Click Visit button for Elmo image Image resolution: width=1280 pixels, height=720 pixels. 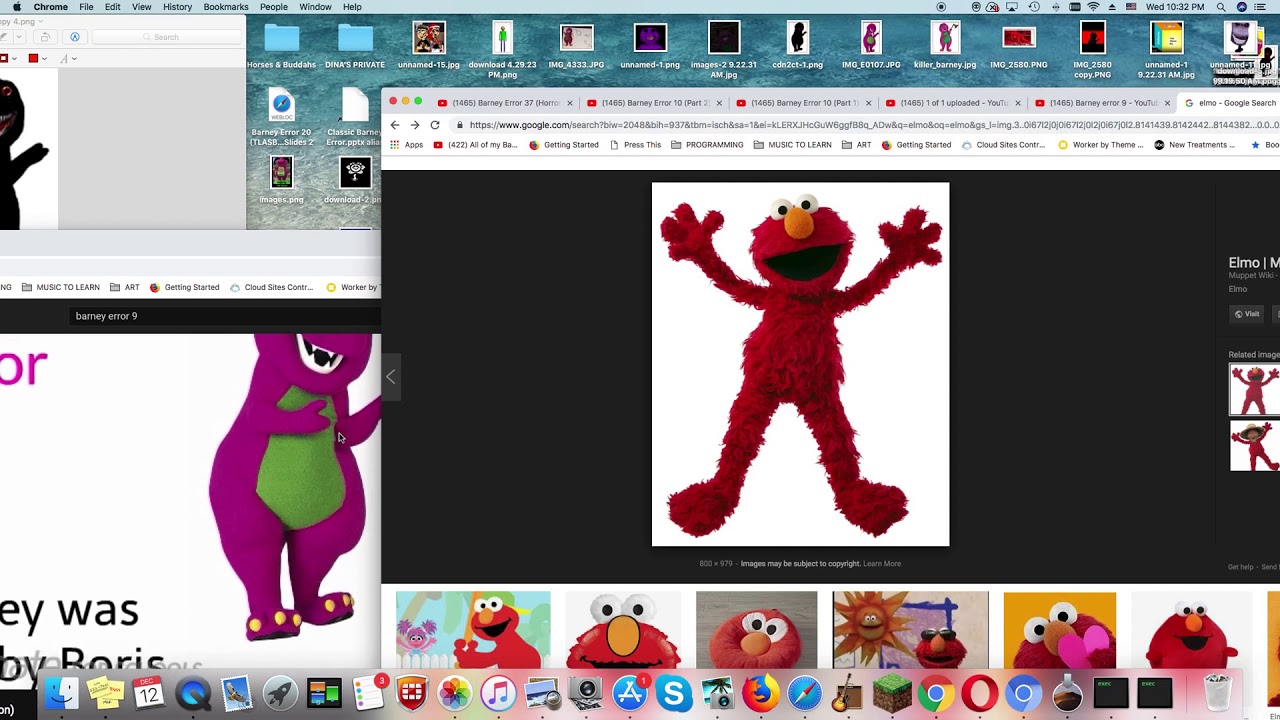[1247, 314]
